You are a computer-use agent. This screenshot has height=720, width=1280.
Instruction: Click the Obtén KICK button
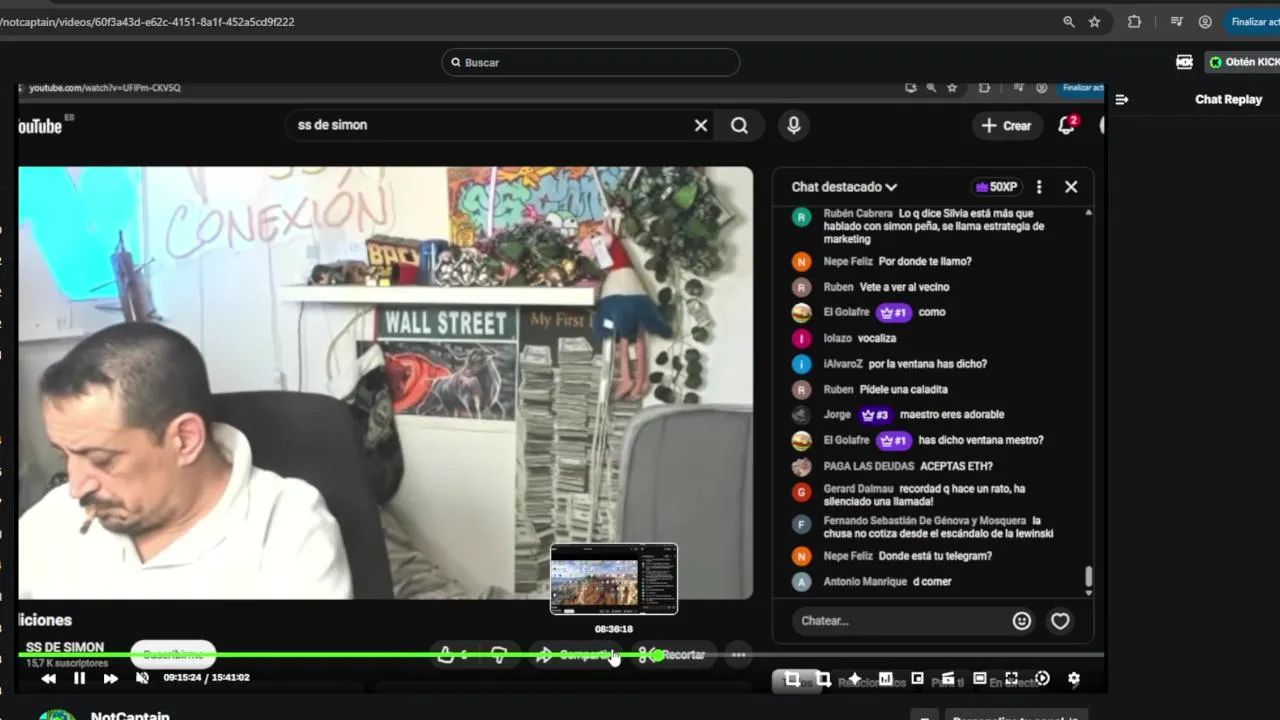coord(1242,62)
